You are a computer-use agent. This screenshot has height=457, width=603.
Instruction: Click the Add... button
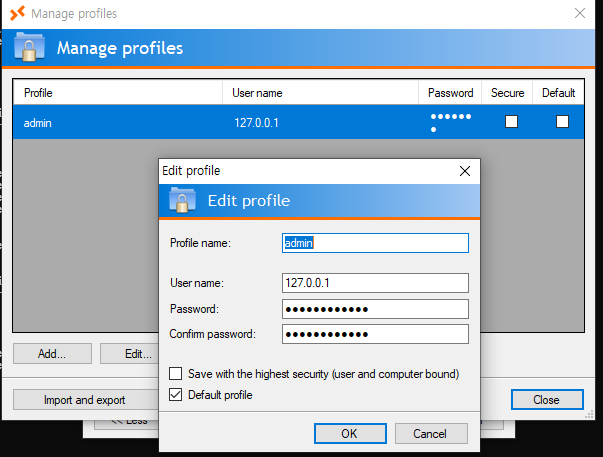(x=52, y=353)
